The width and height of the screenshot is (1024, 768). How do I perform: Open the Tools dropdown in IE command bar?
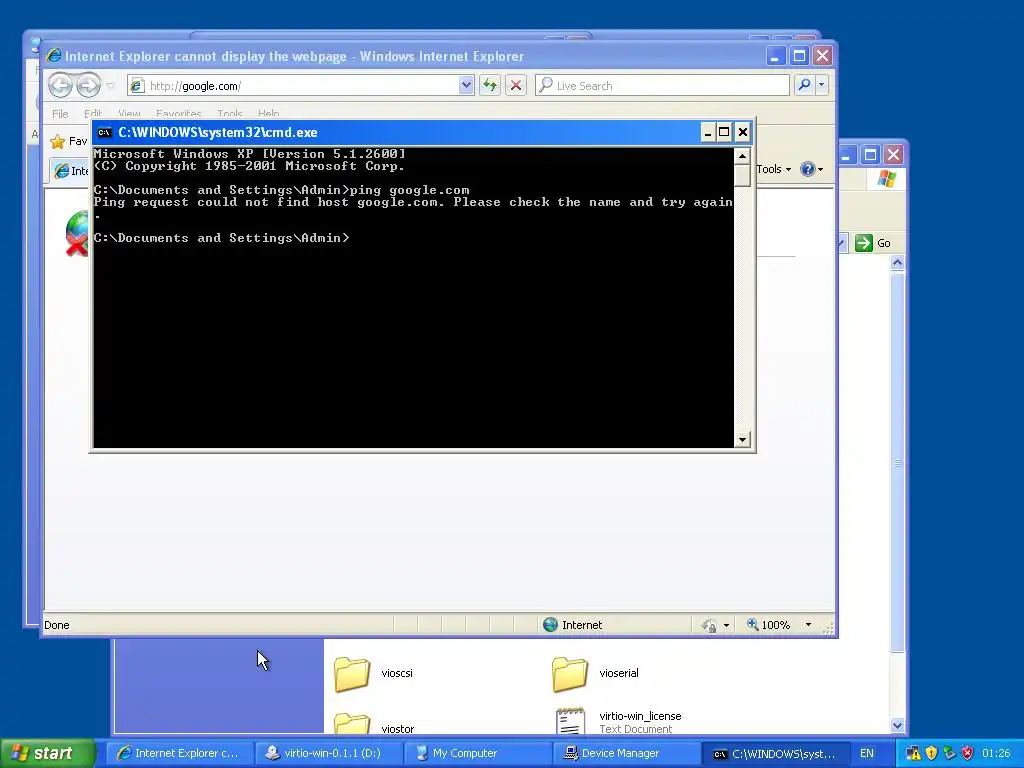774,169
